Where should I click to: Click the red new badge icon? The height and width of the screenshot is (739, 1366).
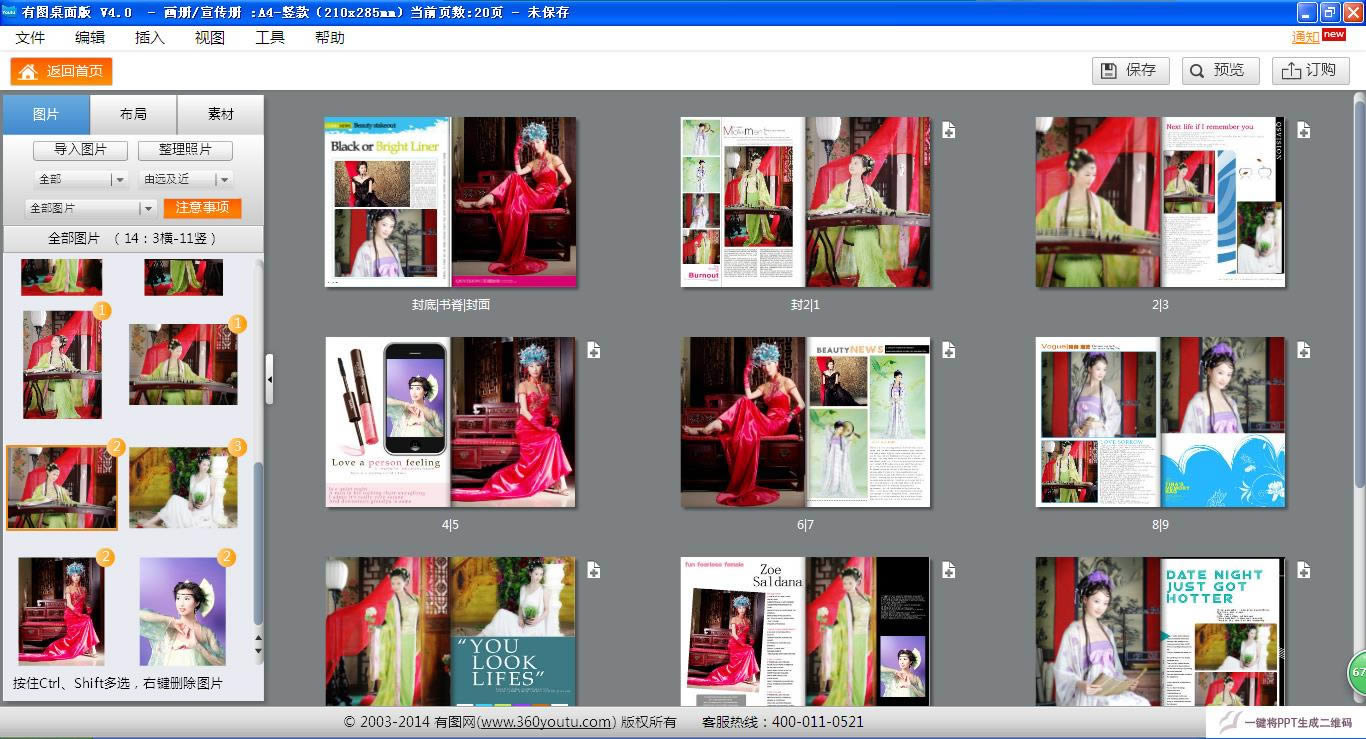(x=1334, y=34)
